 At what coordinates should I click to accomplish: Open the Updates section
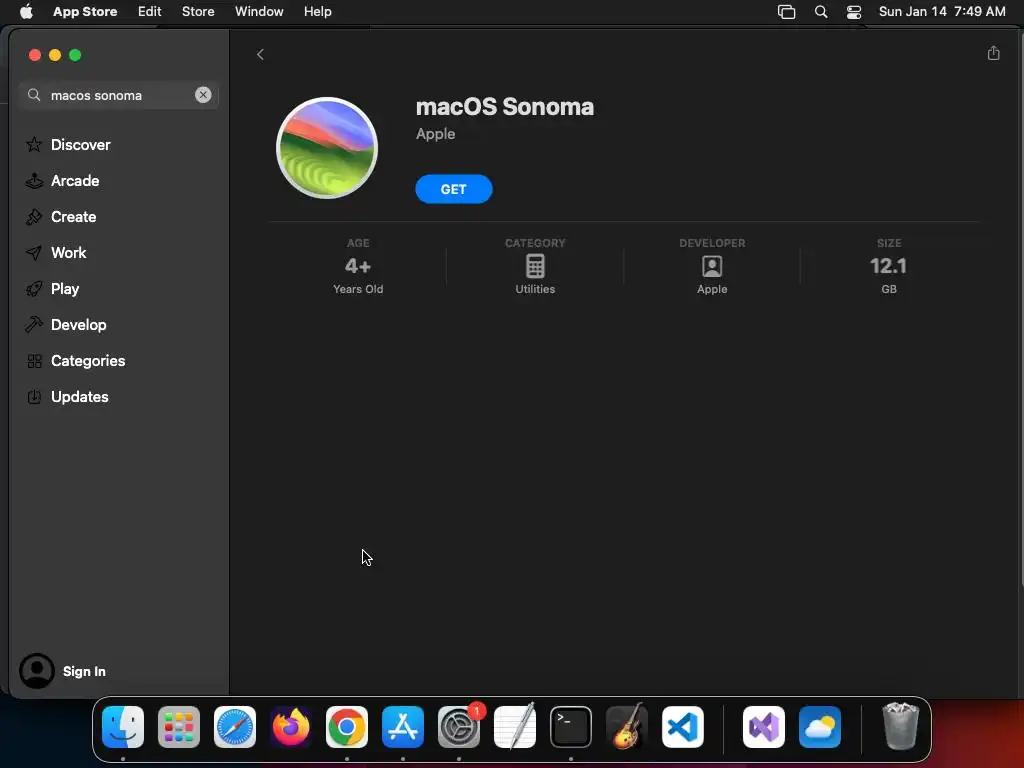point(67,396)
